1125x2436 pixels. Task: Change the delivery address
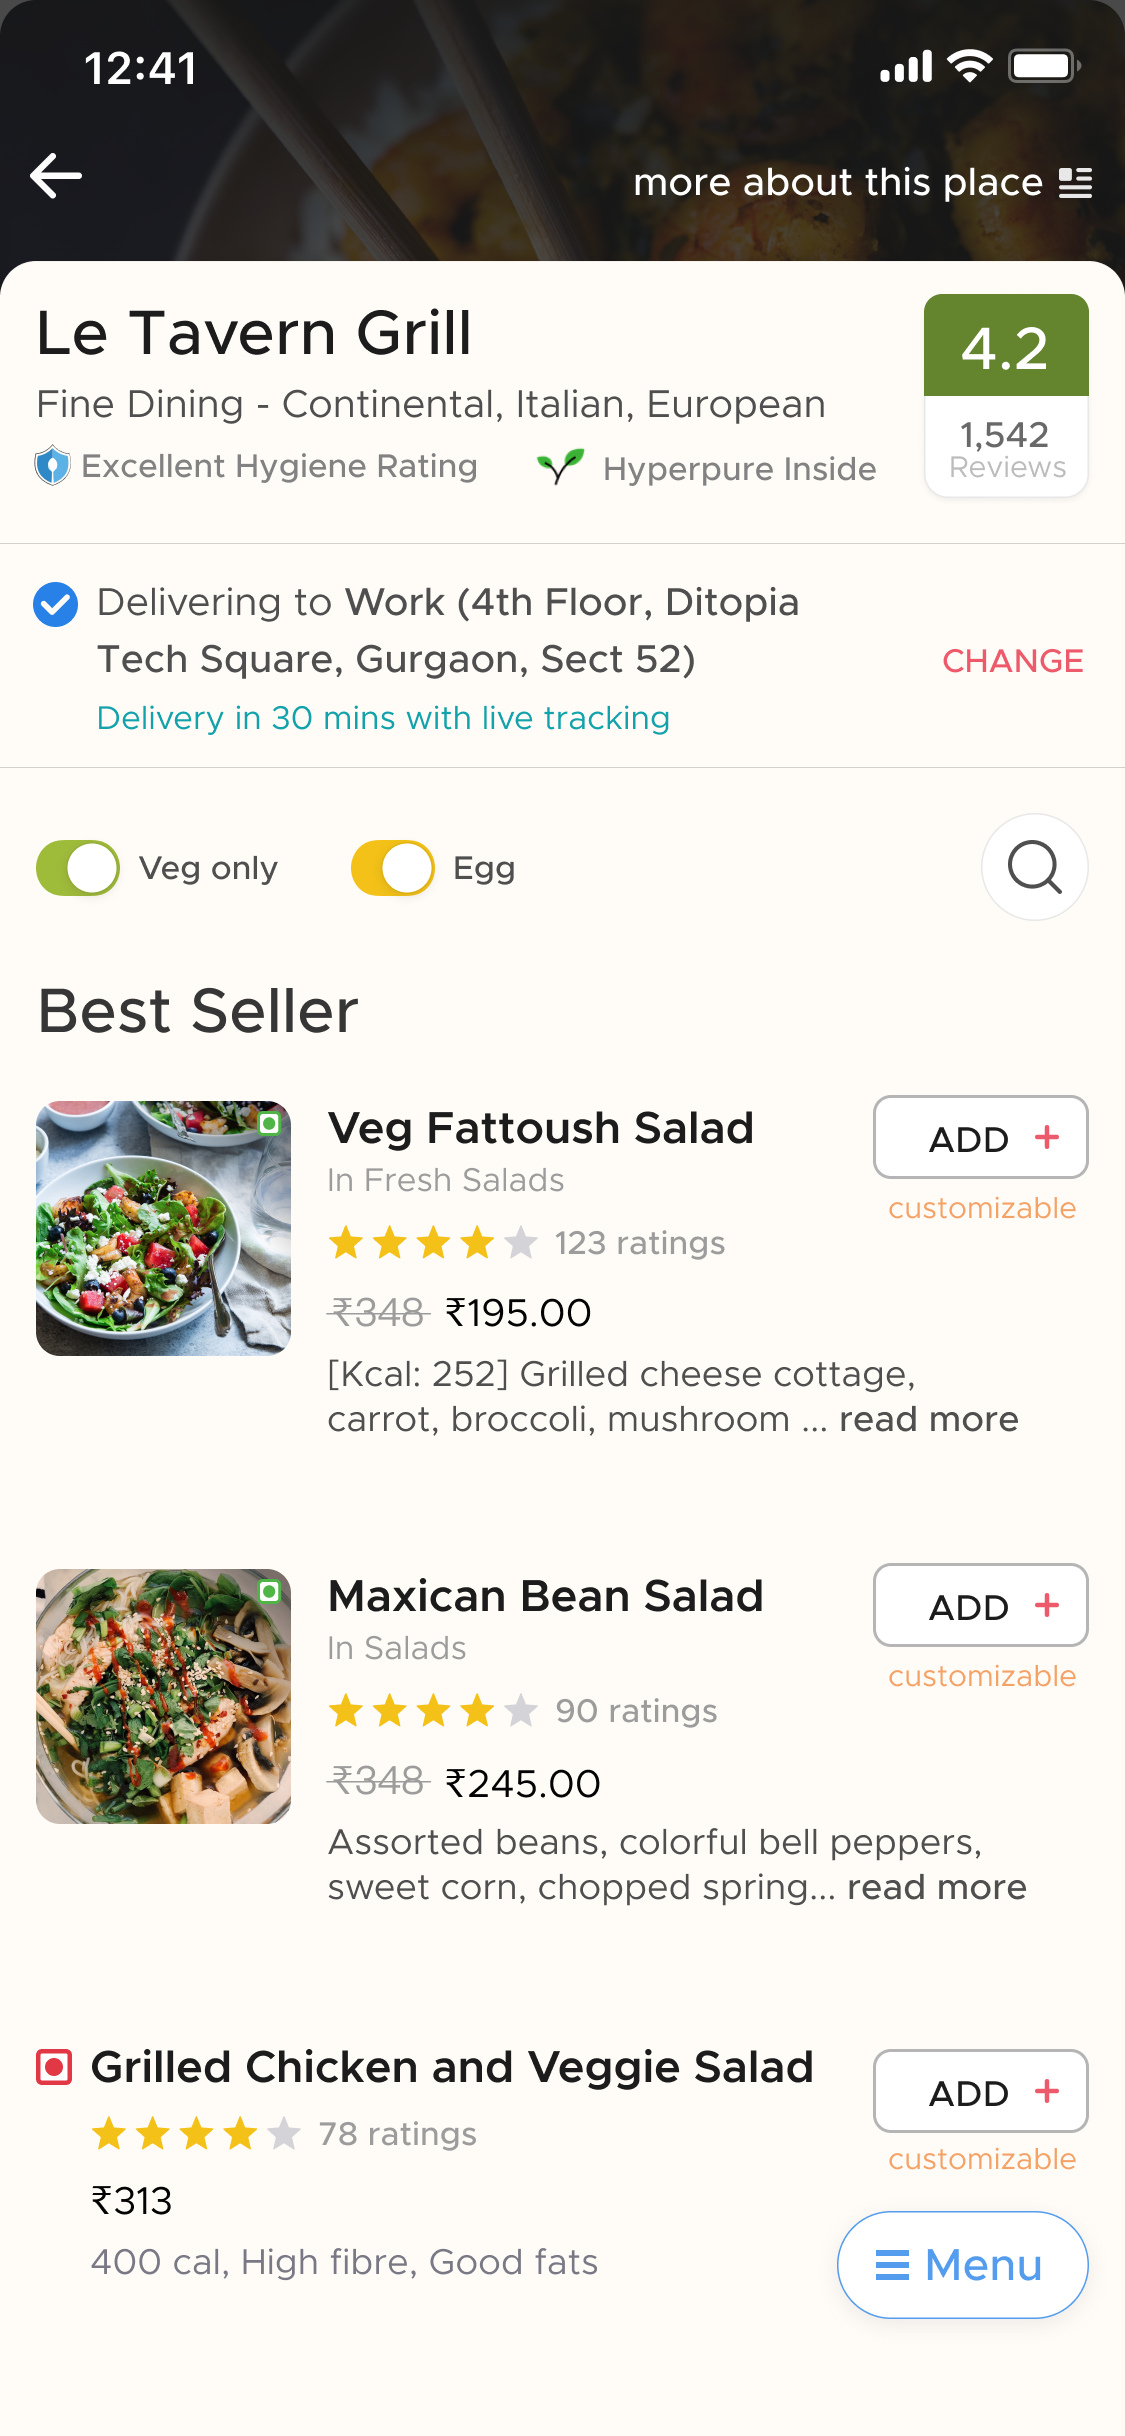tap(1012, 661)
